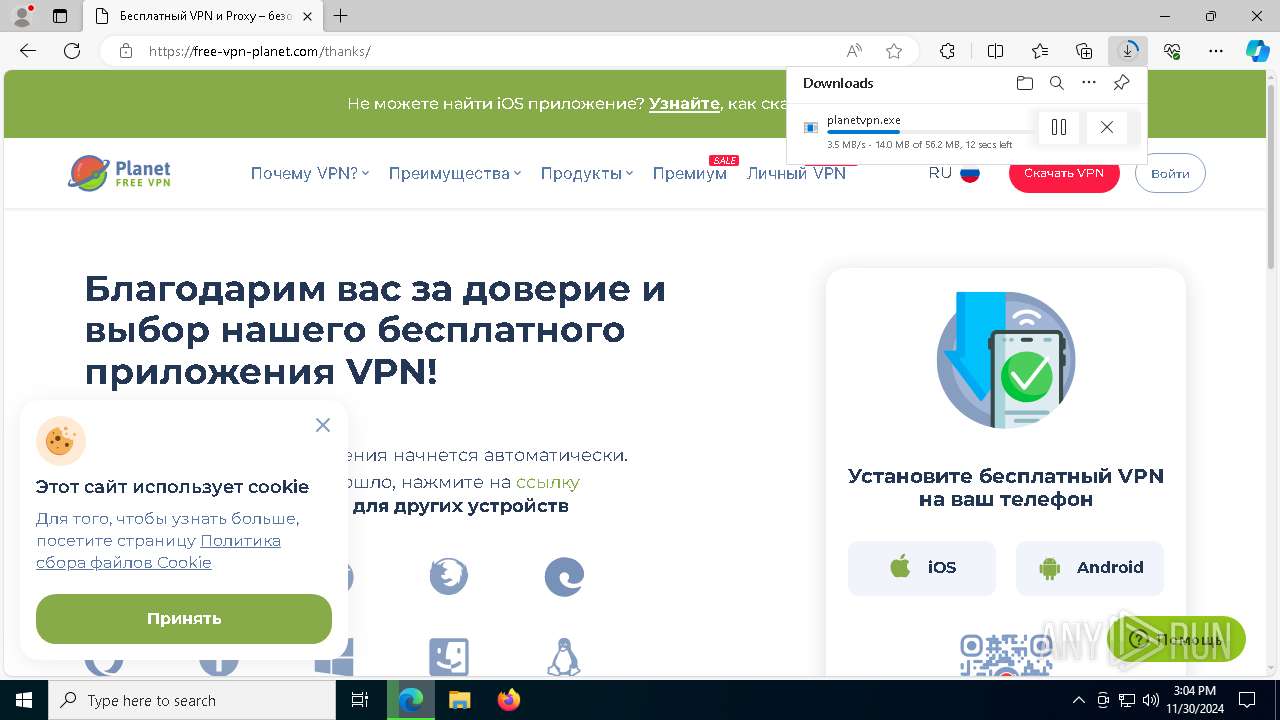
Task: Cancel the planetvpn.exe download
Action: tap(1106, 127)
